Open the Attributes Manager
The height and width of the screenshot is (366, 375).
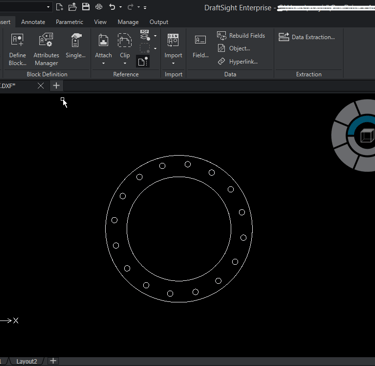click(46, 49)
